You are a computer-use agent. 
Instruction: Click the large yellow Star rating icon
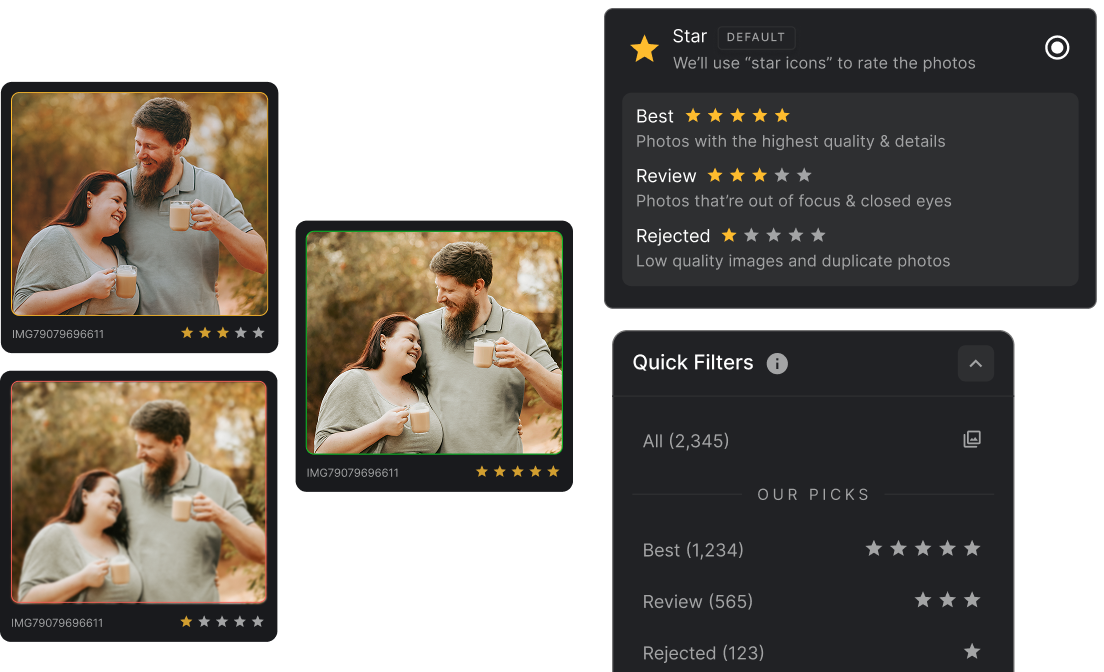(x=645, y=49)
